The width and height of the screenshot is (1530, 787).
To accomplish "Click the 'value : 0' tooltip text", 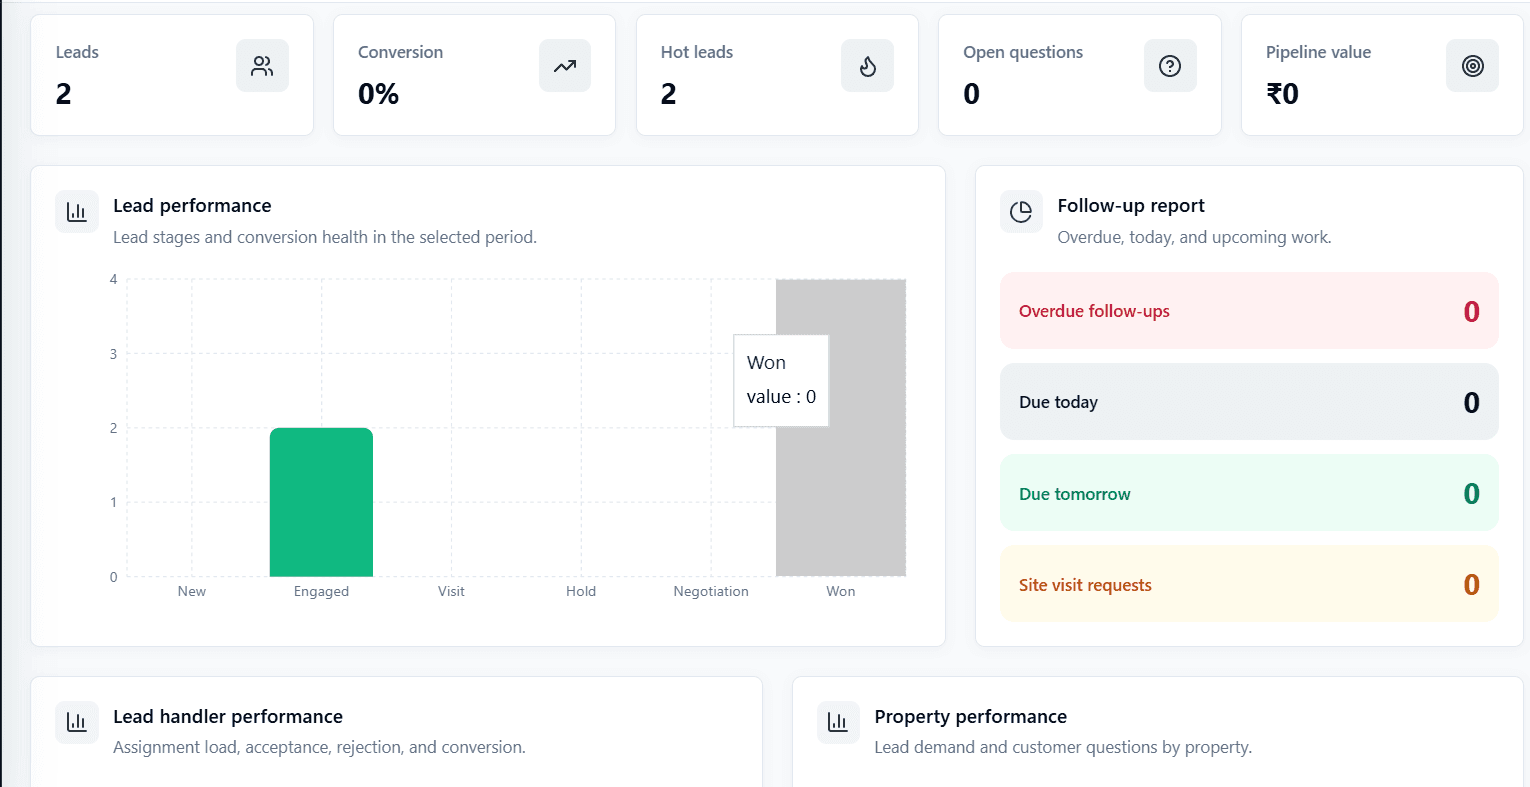I will point(781,397).
